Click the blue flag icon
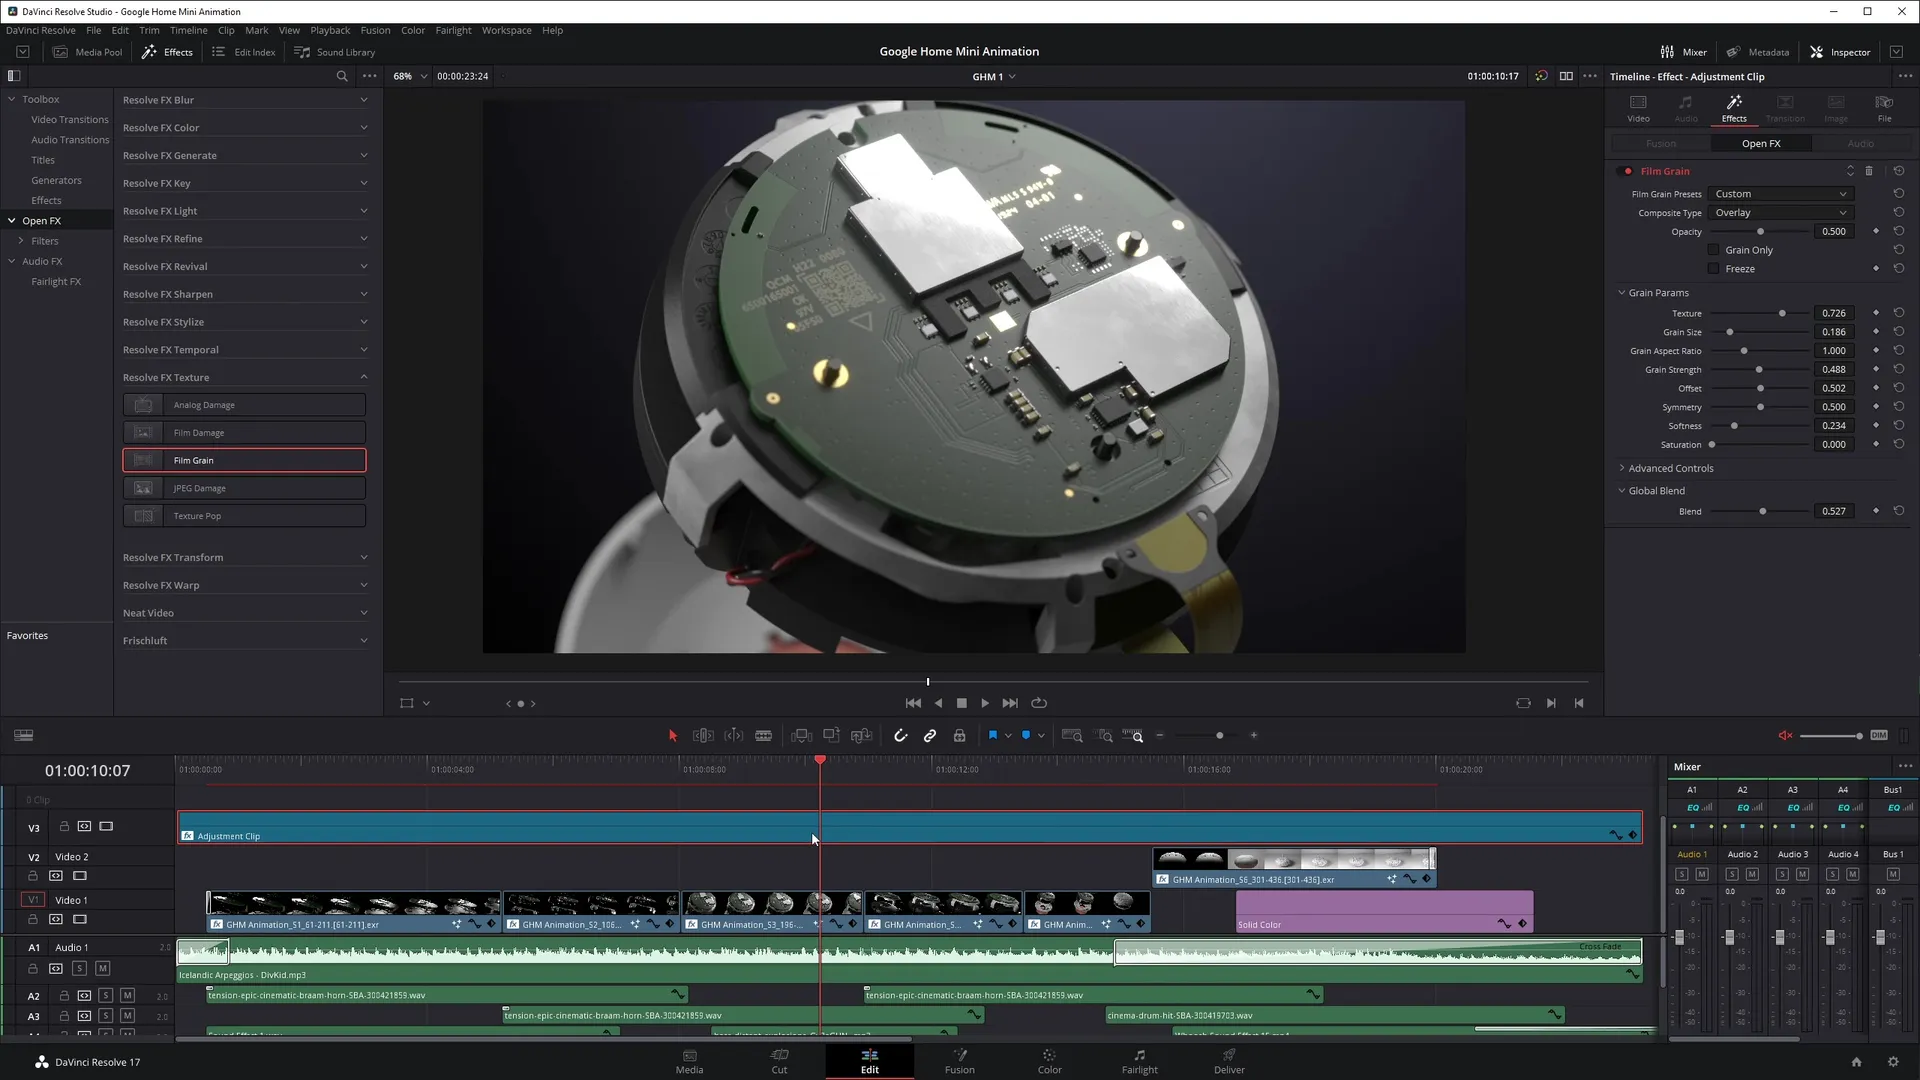 click(x=993, y=736)
